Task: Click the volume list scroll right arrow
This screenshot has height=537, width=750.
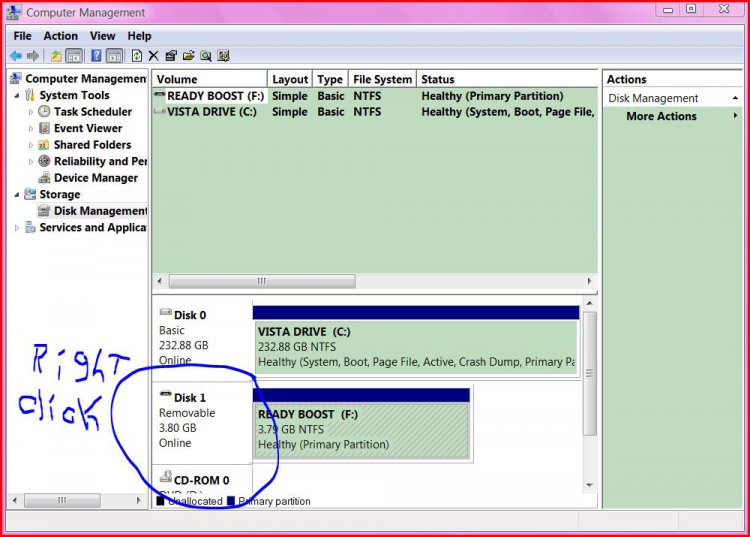Action: (x=589, y=281)
